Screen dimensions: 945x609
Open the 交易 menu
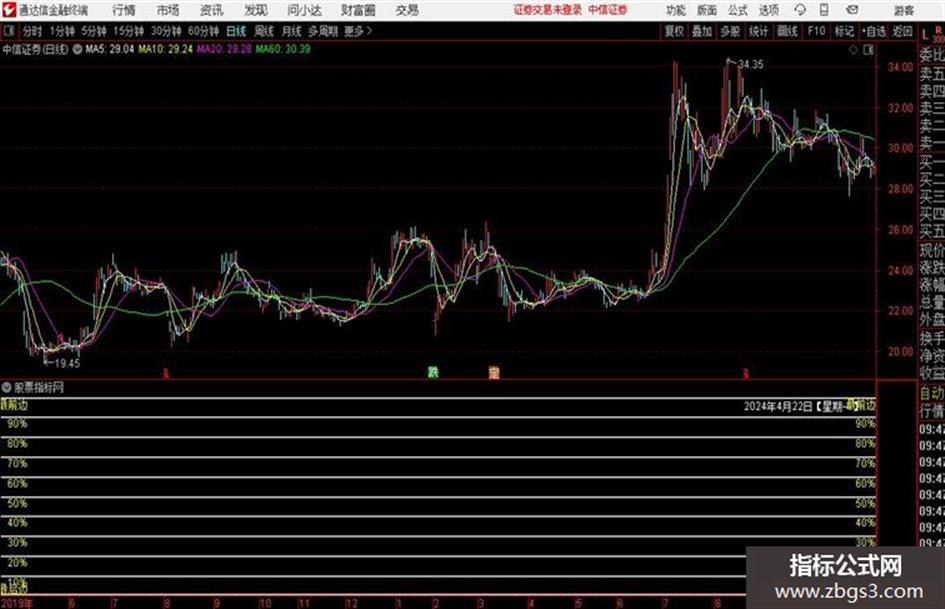coord(407,10)
